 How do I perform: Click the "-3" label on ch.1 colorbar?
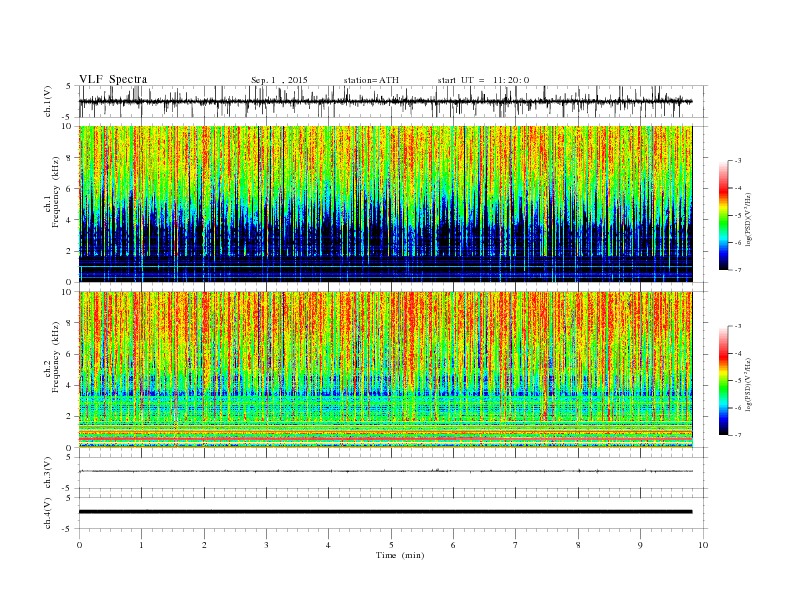click(737, 161)
